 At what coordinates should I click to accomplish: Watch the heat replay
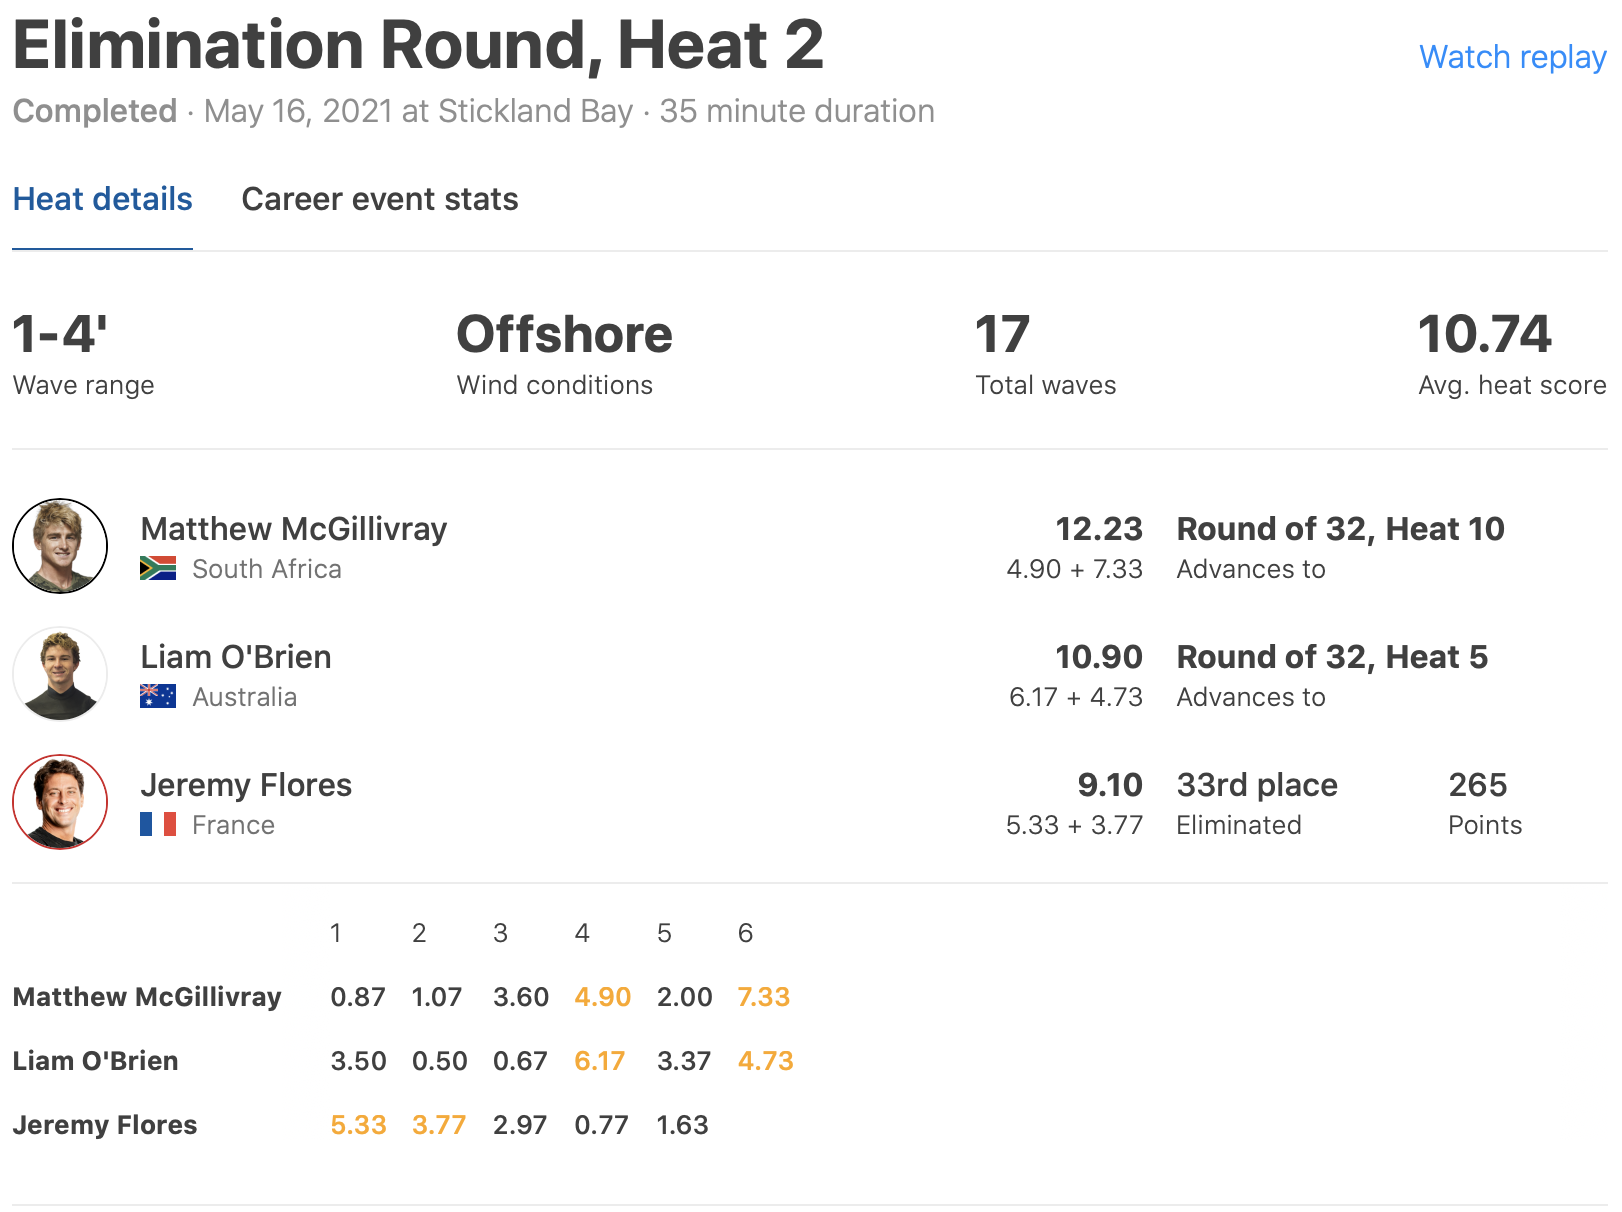tap(1512, 57)
